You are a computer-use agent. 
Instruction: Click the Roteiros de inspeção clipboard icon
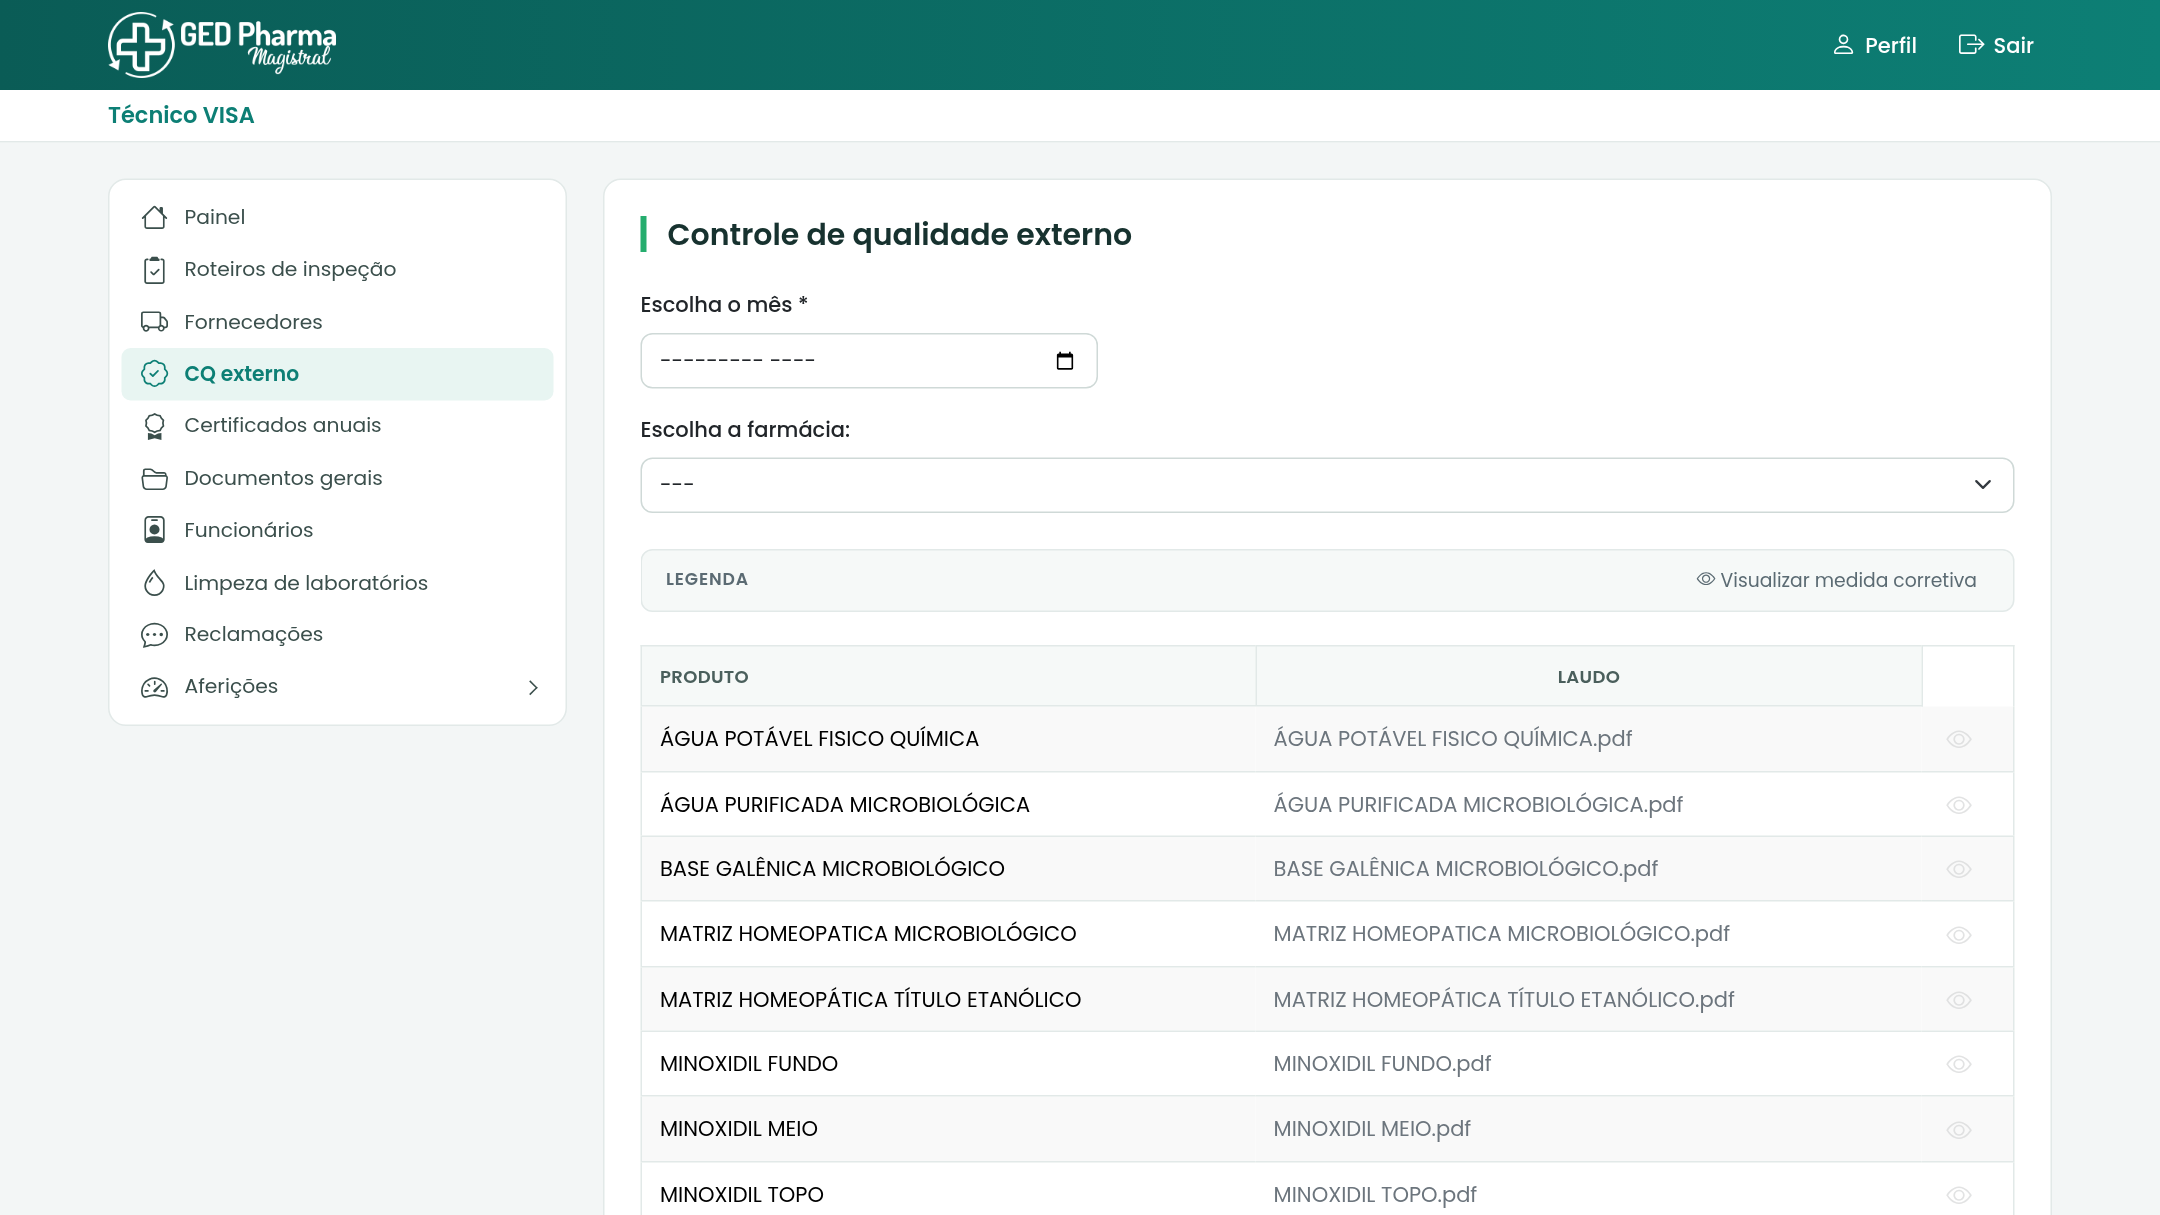coord(154,269)
